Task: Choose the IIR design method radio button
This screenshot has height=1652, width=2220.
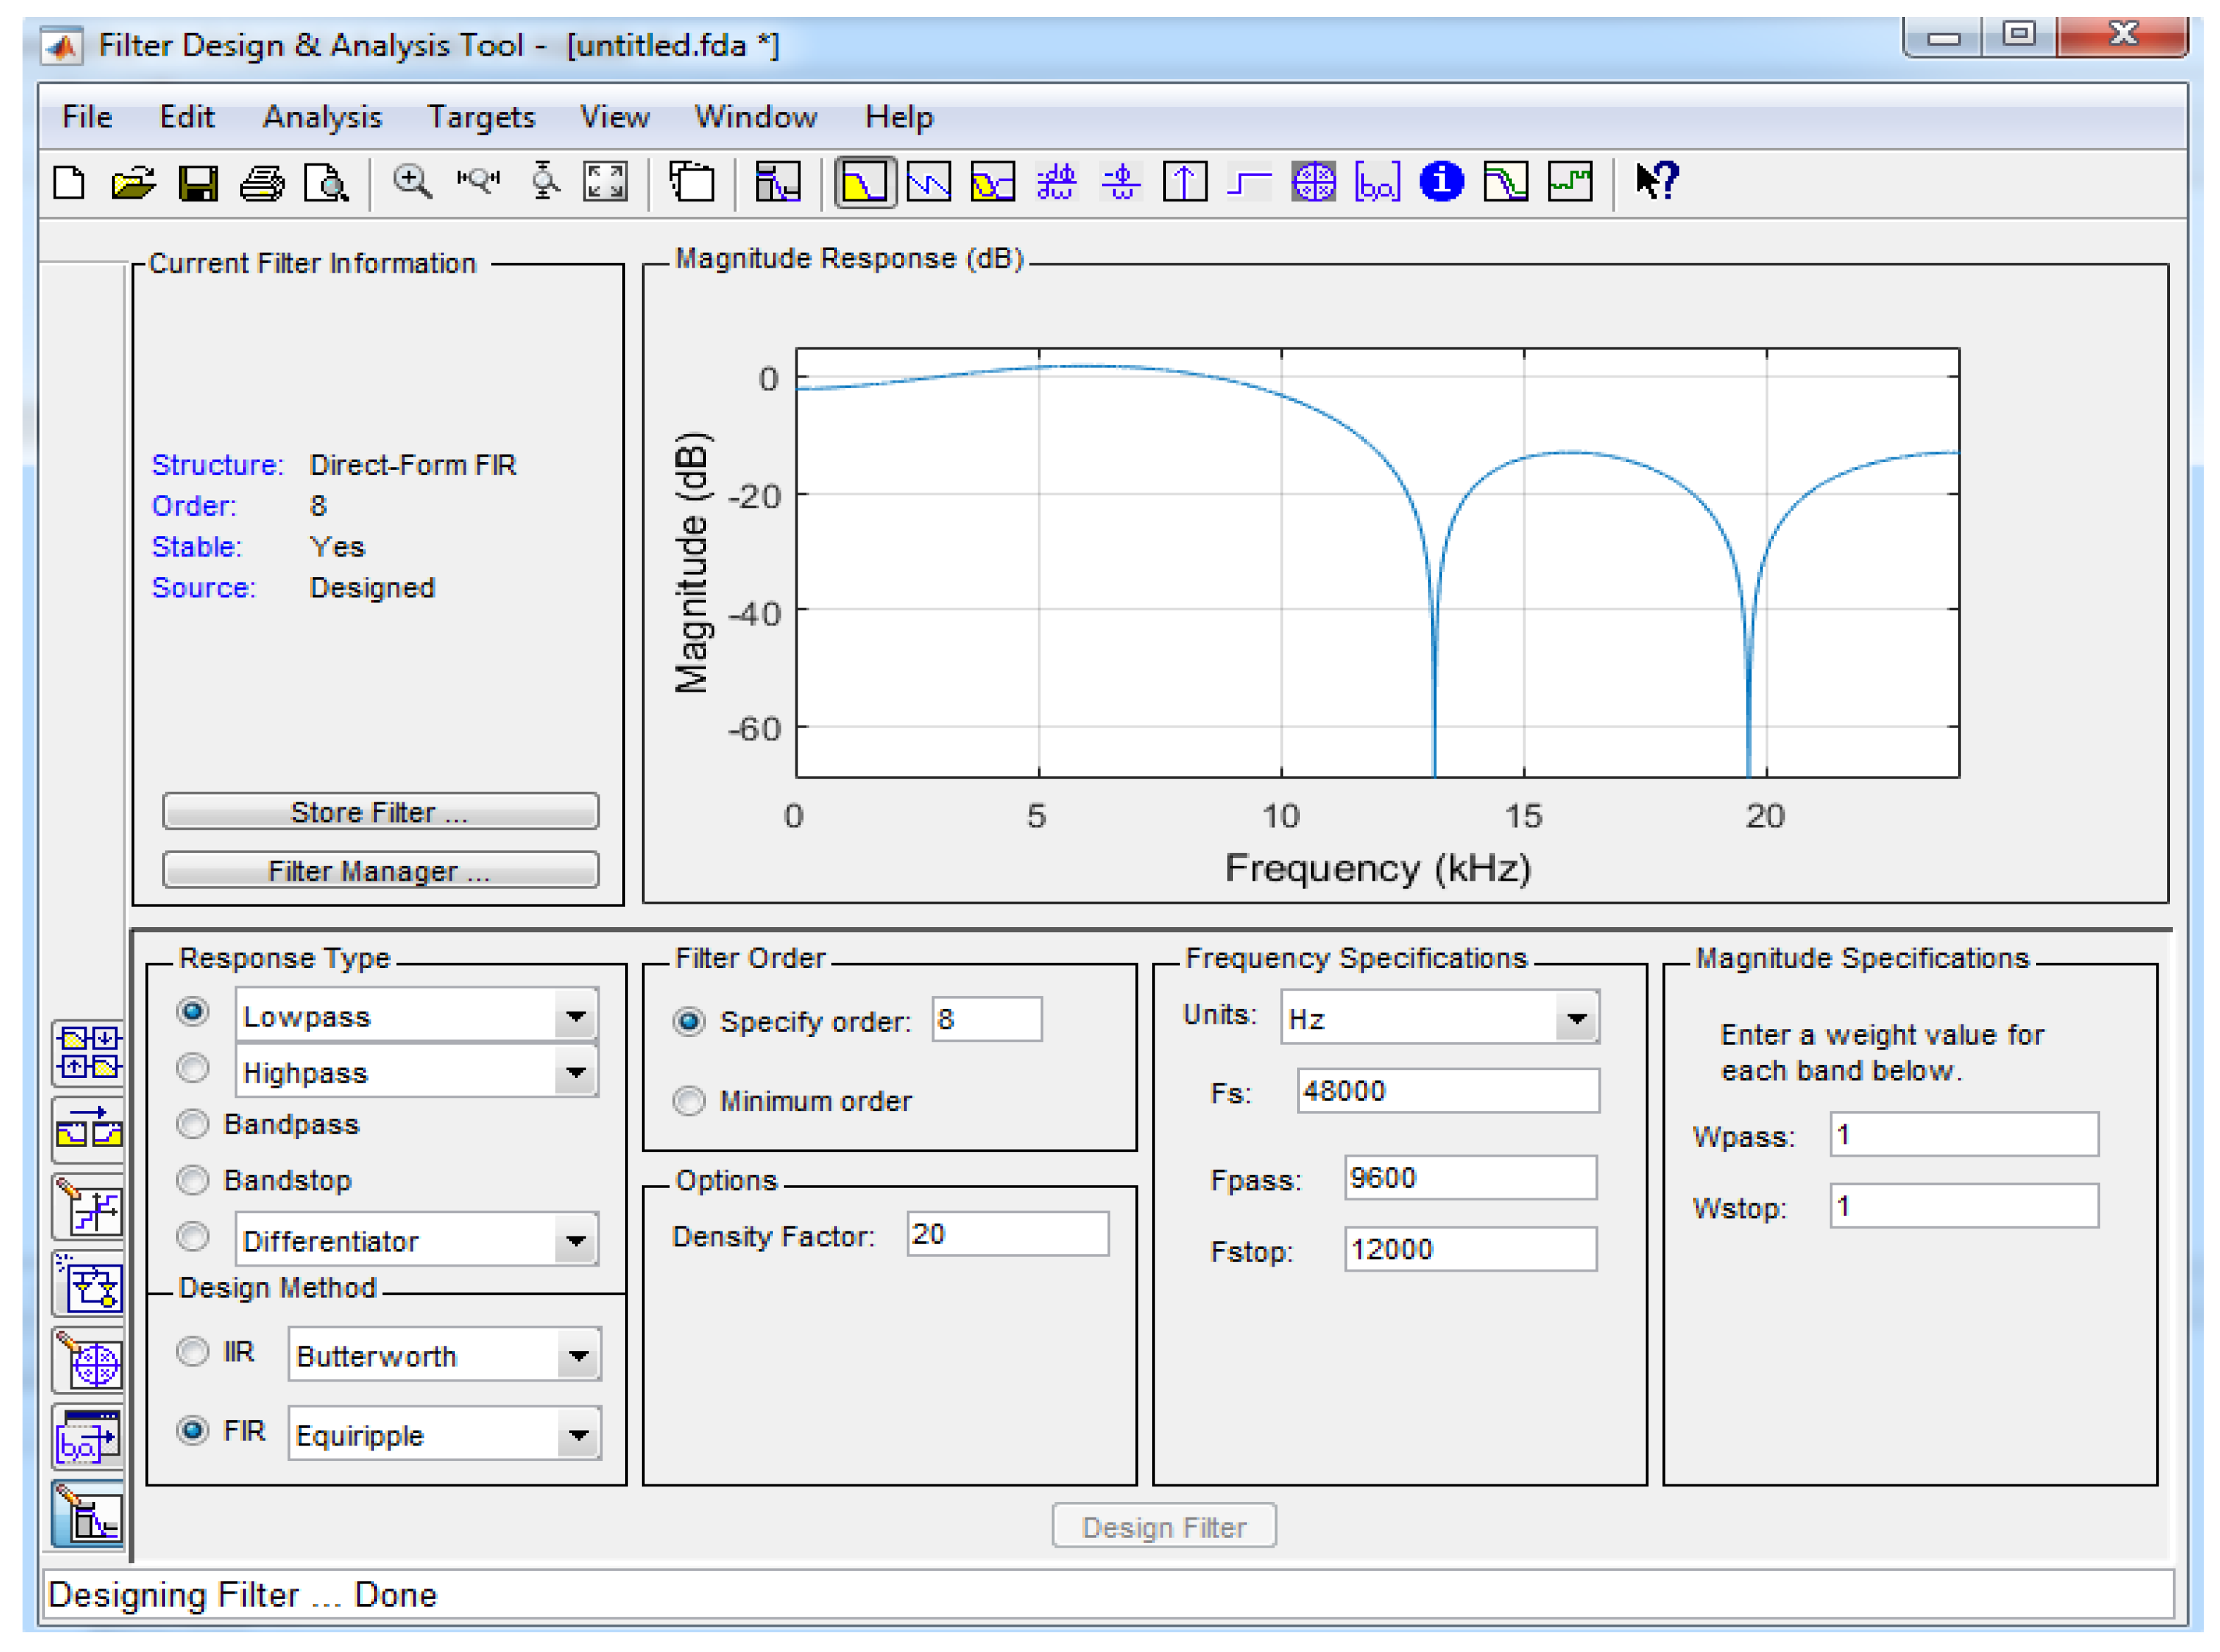Action: click(193, 1352)
